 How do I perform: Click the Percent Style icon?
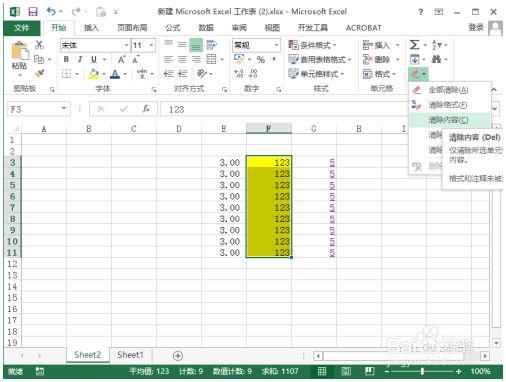click(x=261, y=60)
